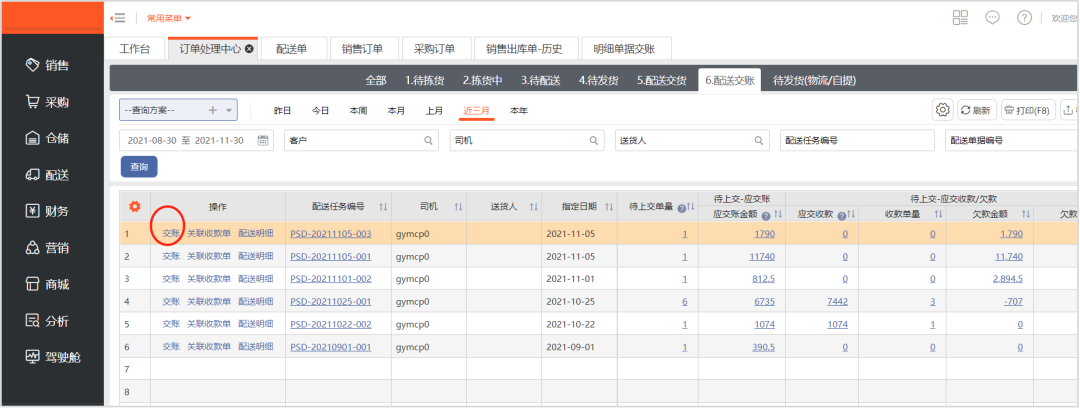This screenshot has height=408, width=1080.
Task: Close the 订单处理中心 tab
Action: 249,49
